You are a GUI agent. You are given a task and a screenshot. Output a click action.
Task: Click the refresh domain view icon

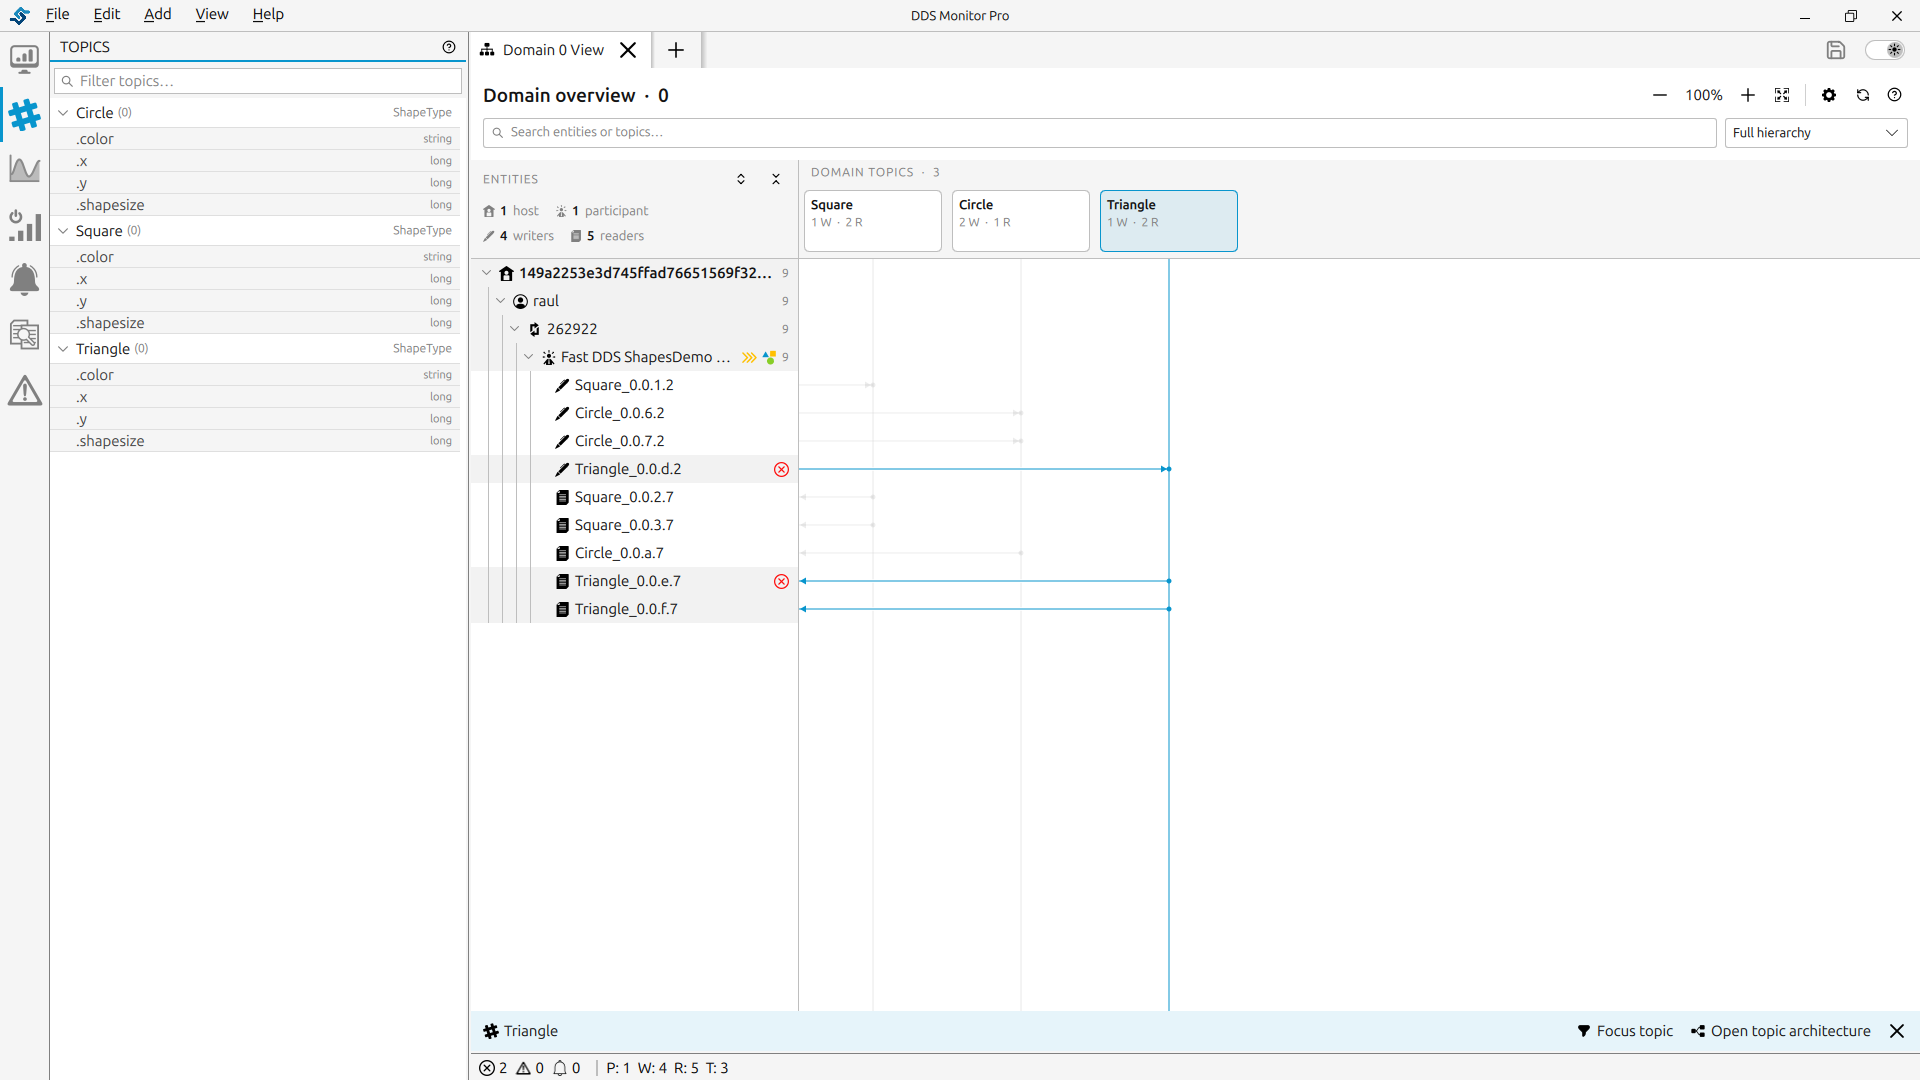tap(1863, 95)
